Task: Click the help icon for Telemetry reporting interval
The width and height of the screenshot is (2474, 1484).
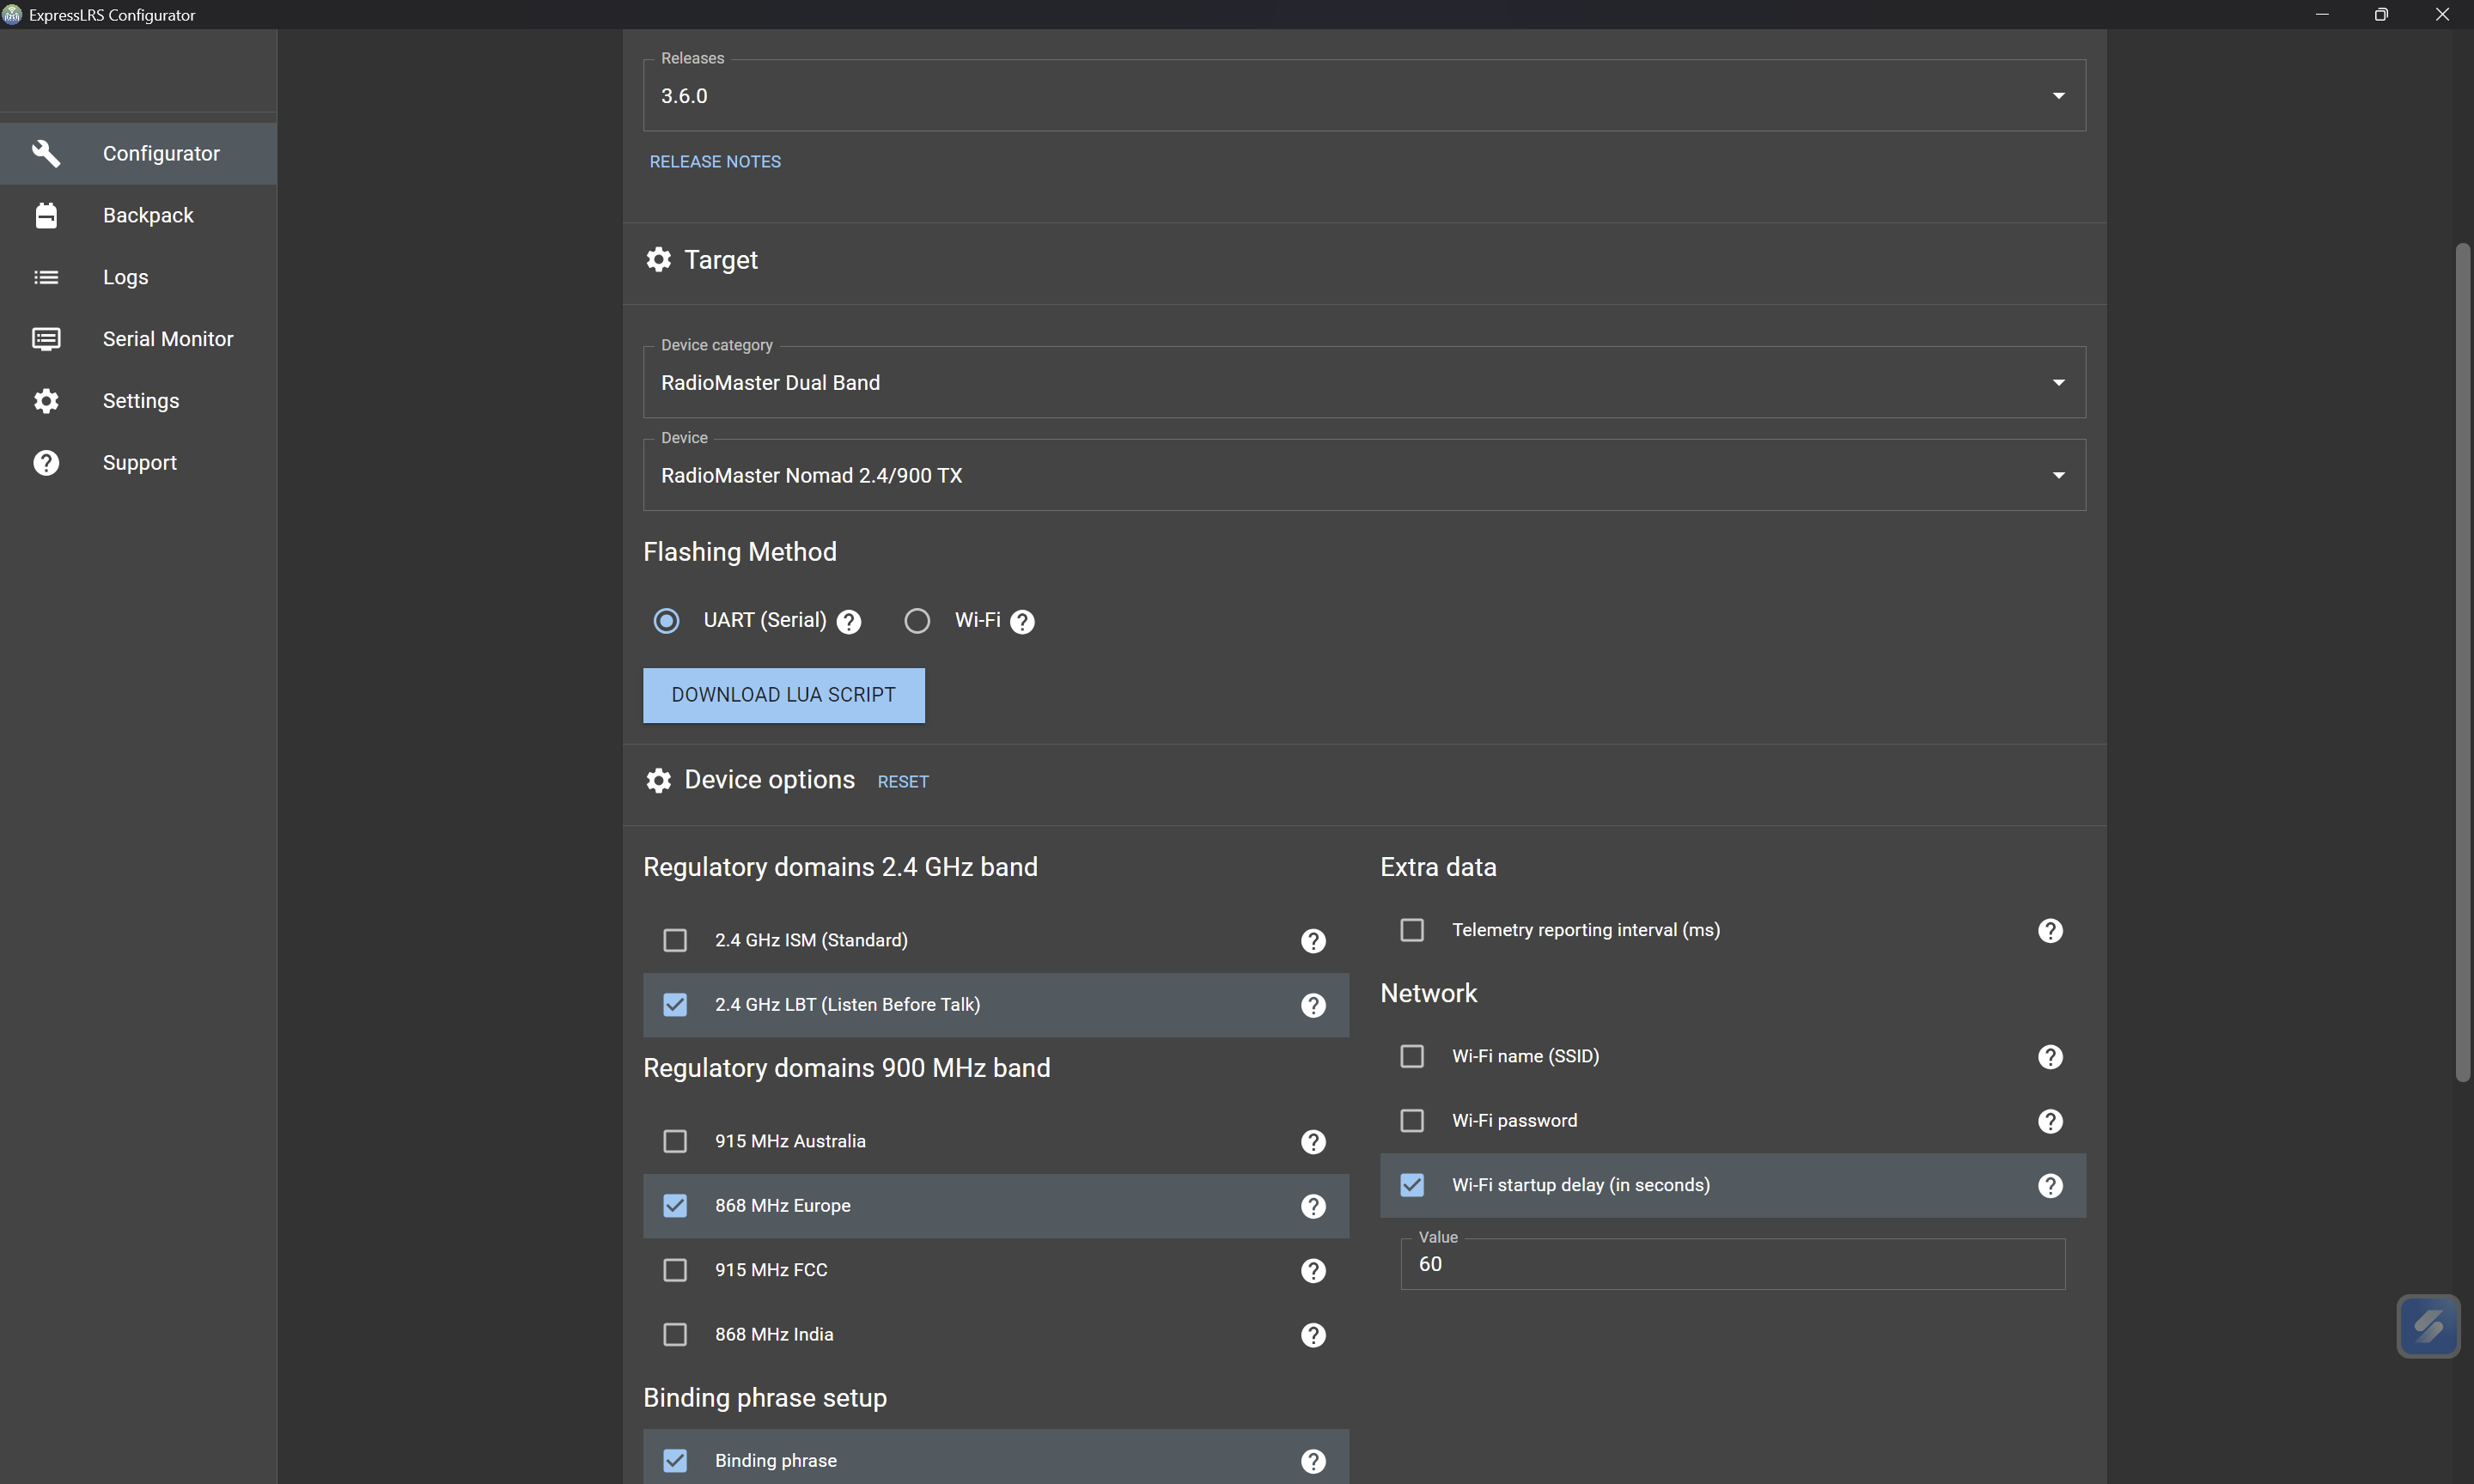Action: click(x=2050, y=931)
